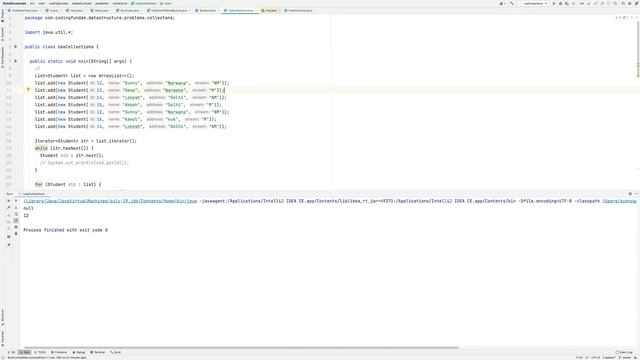
Task: Go to next highlighted error arrow in editor
Action: [636, 18]
